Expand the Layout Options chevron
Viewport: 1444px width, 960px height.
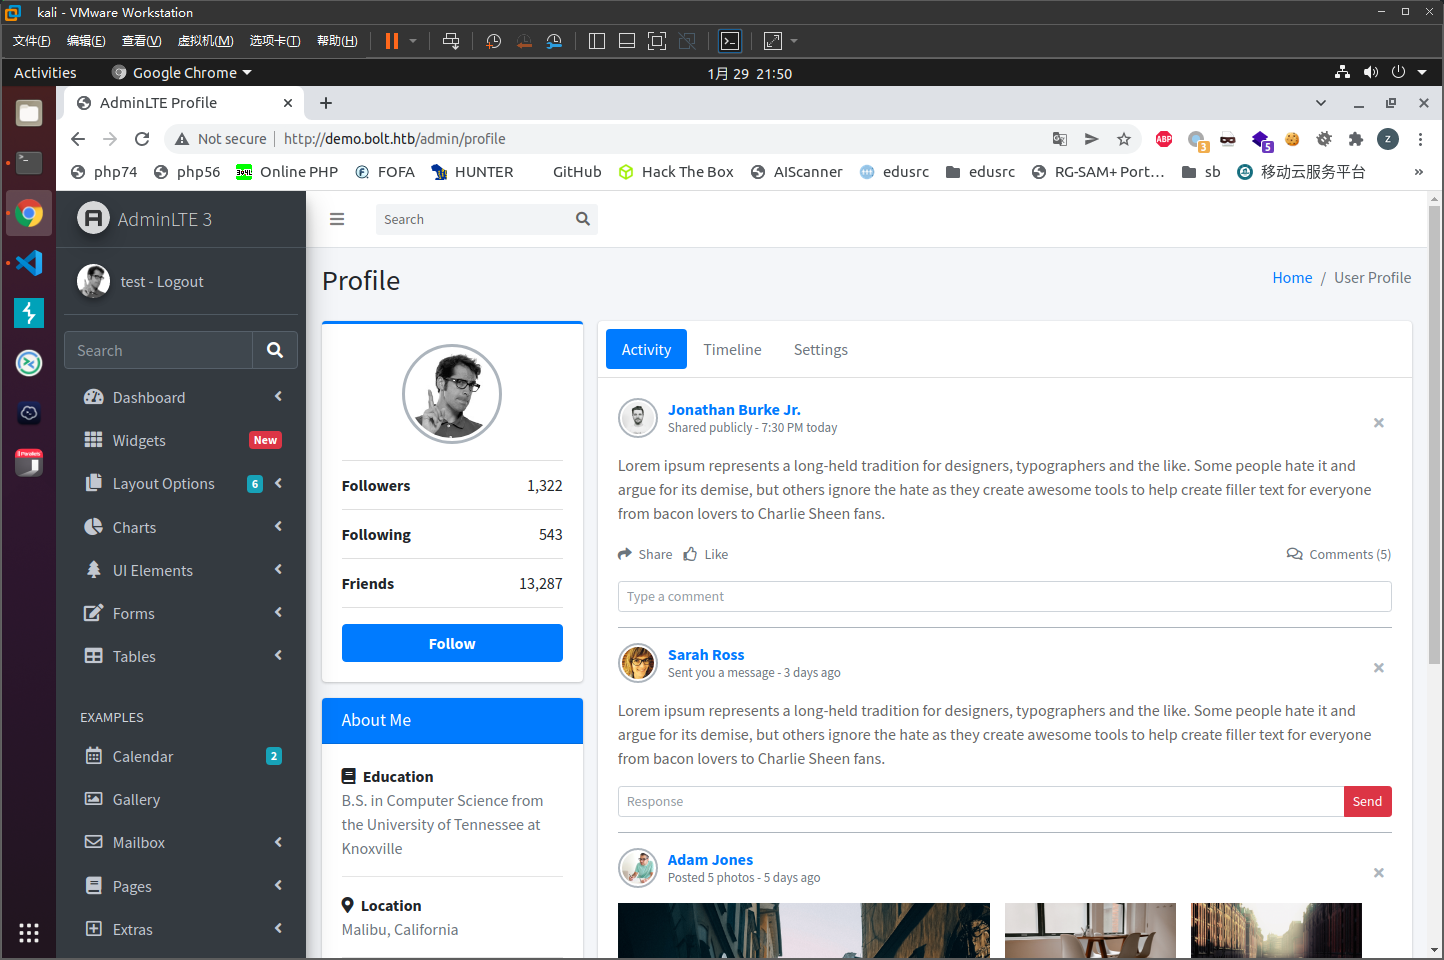279,483
